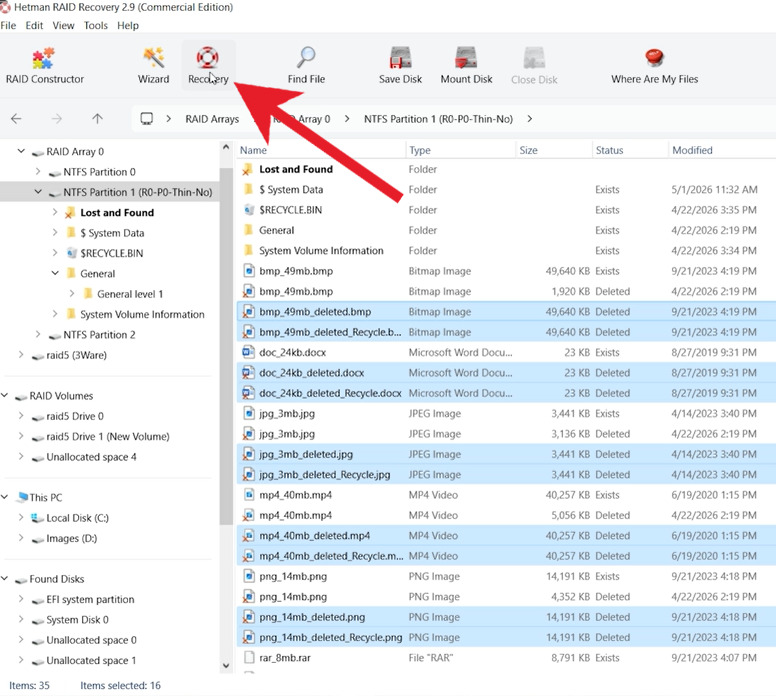Image resolution: width=776 pixels, height=696 pixels.
Task: Click the $RECYCLE.BIN icon in file list
Action: (248, 210)
